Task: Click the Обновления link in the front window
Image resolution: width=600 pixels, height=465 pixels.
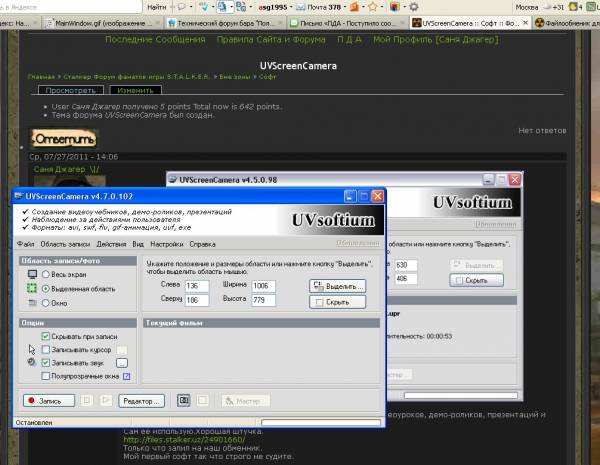Action: tap(357, 243)
